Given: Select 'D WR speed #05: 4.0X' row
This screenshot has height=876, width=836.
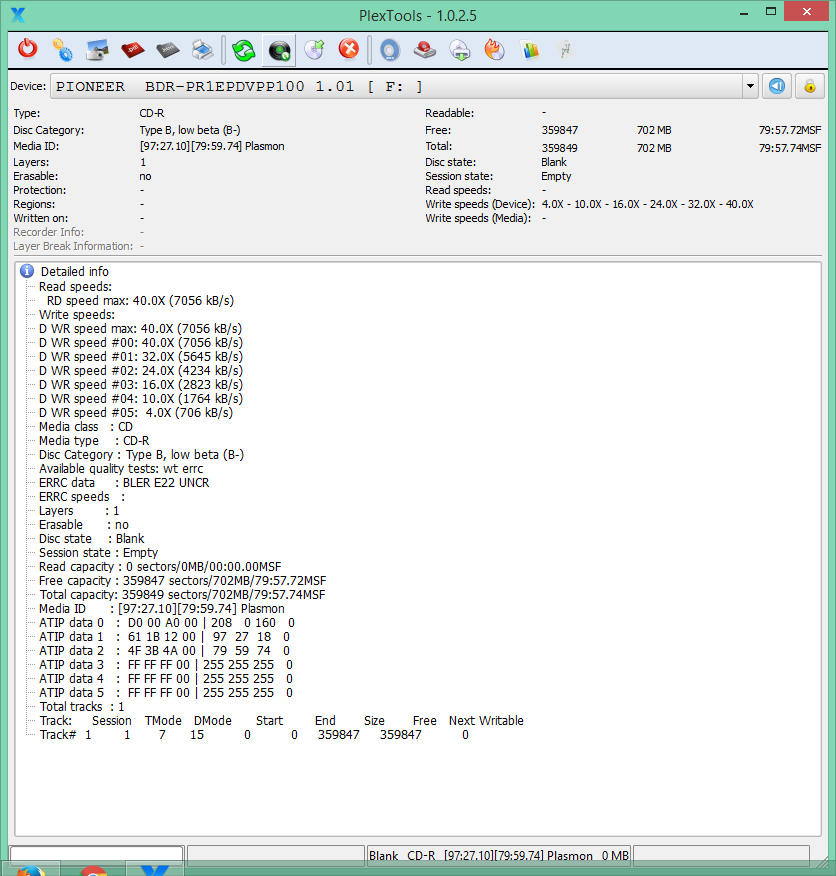Looking at the screenshot, I should [136, 412].
